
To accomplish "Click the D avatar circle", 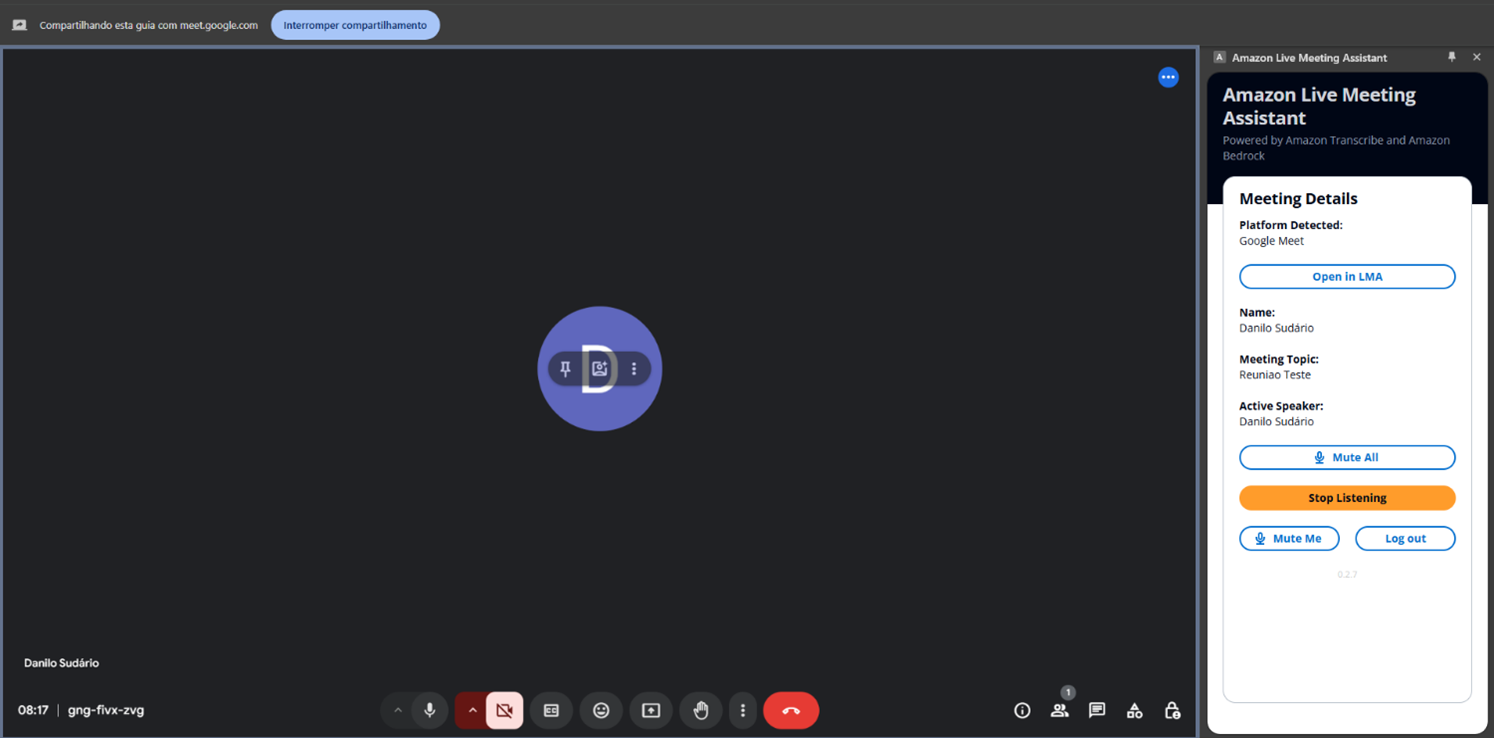I will [x=599, y=369].
